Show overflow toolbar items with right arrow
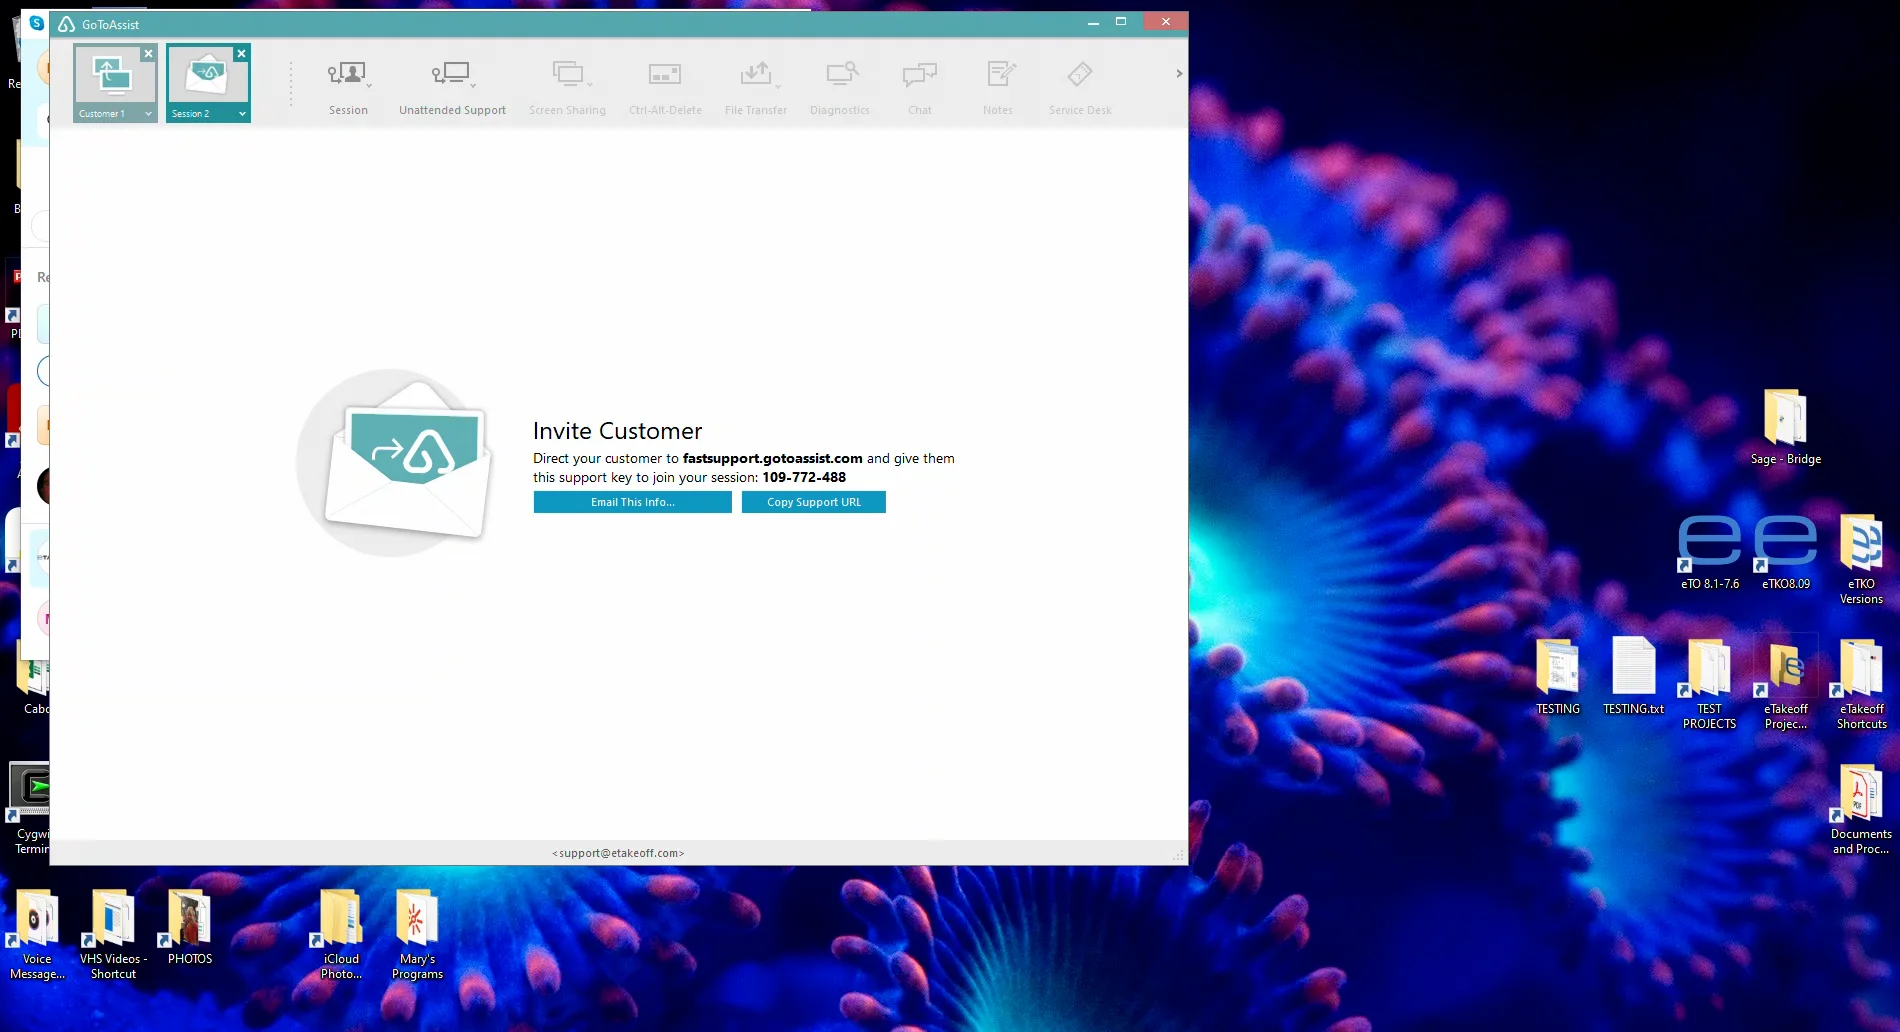This screenshot has width=1900, height=1032. [1178, 73]
